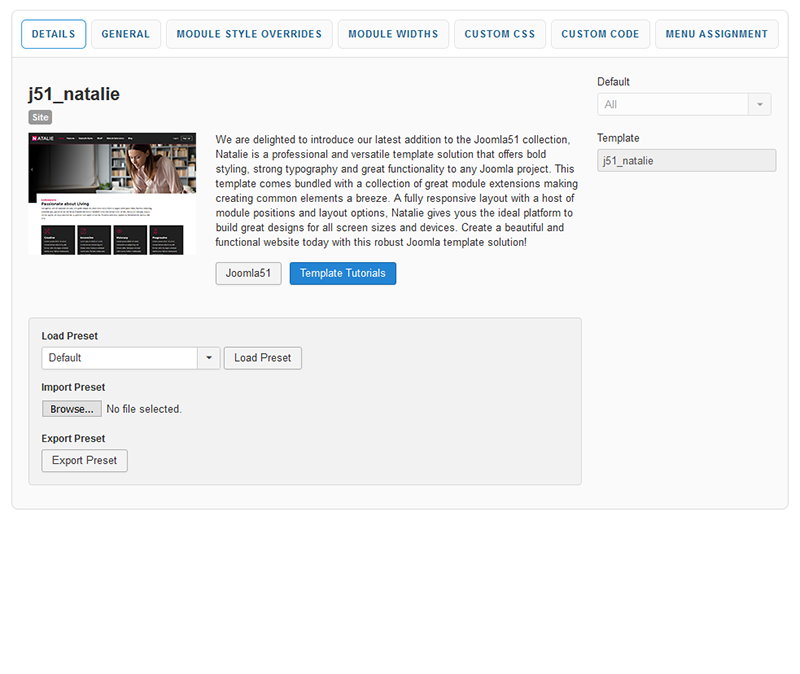This screenshot has width=800, height=674.
Task: Open Template Tutorials
Action: click(x=343, y=274)
